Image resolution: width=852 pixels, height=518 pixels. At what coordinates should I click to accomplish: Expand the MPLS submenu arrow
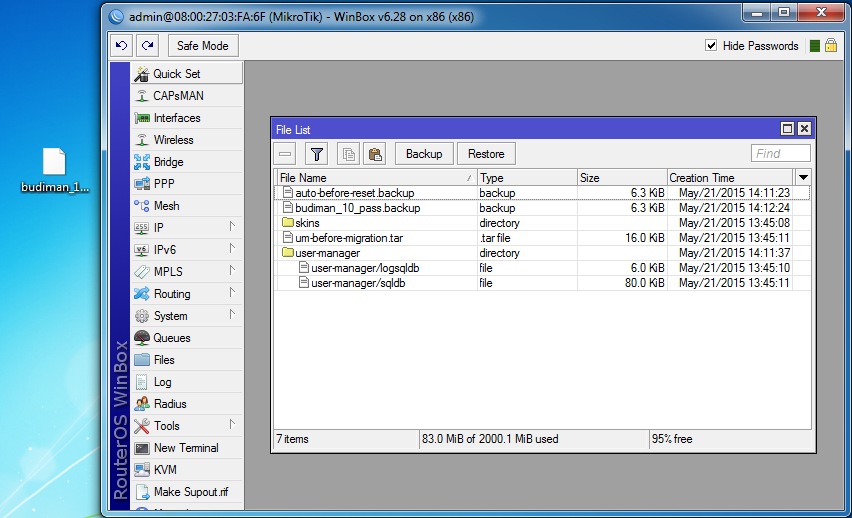[232, 270]
